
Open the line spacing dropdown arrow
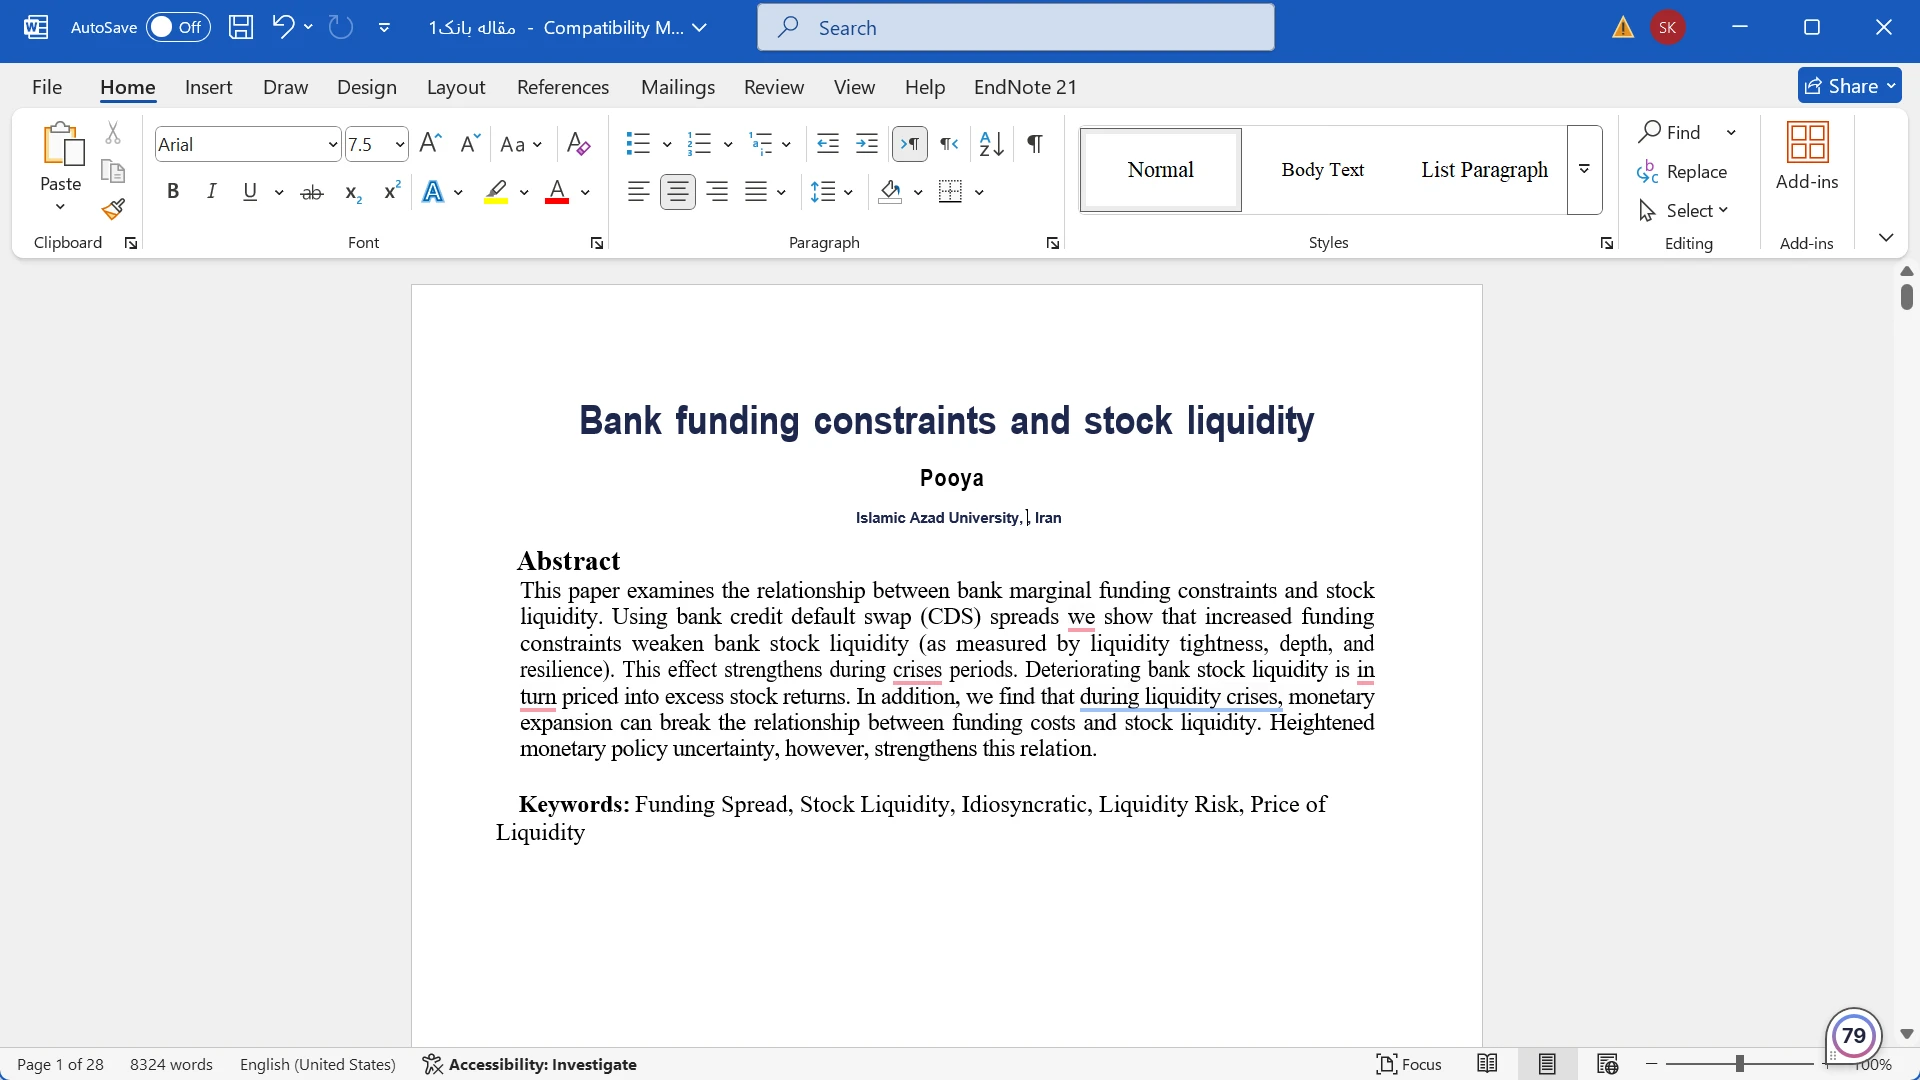(x=849, y=192)
